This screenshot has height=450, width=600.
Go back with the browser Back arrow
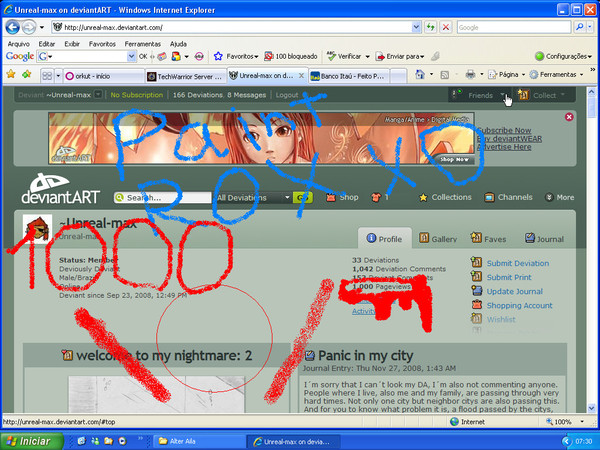(13, 27)
